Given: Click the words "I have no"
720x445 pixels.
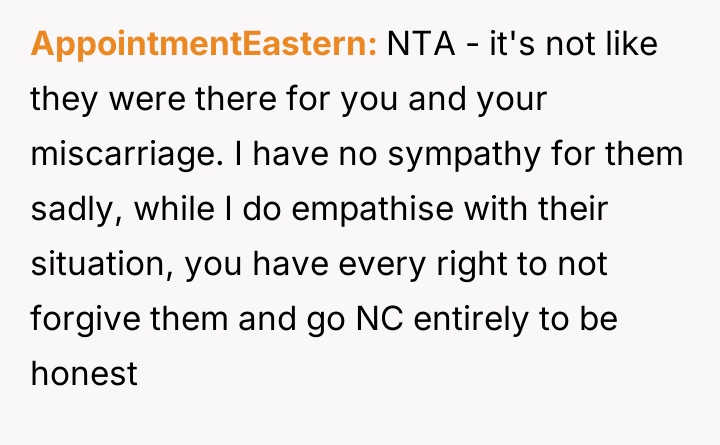Looking at the screenshot, I should tap(301, 155).
